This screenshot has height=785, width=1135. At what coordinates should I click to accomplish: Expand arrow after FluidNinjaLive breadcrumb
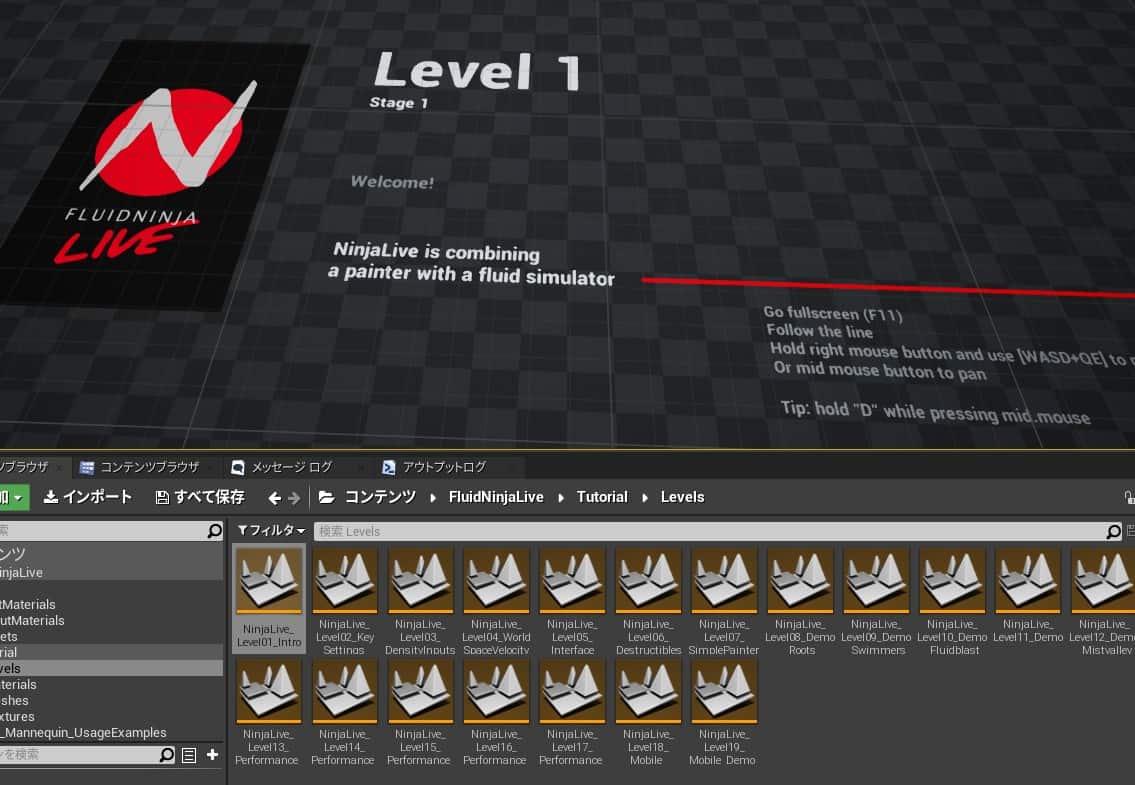pos(561,498)
